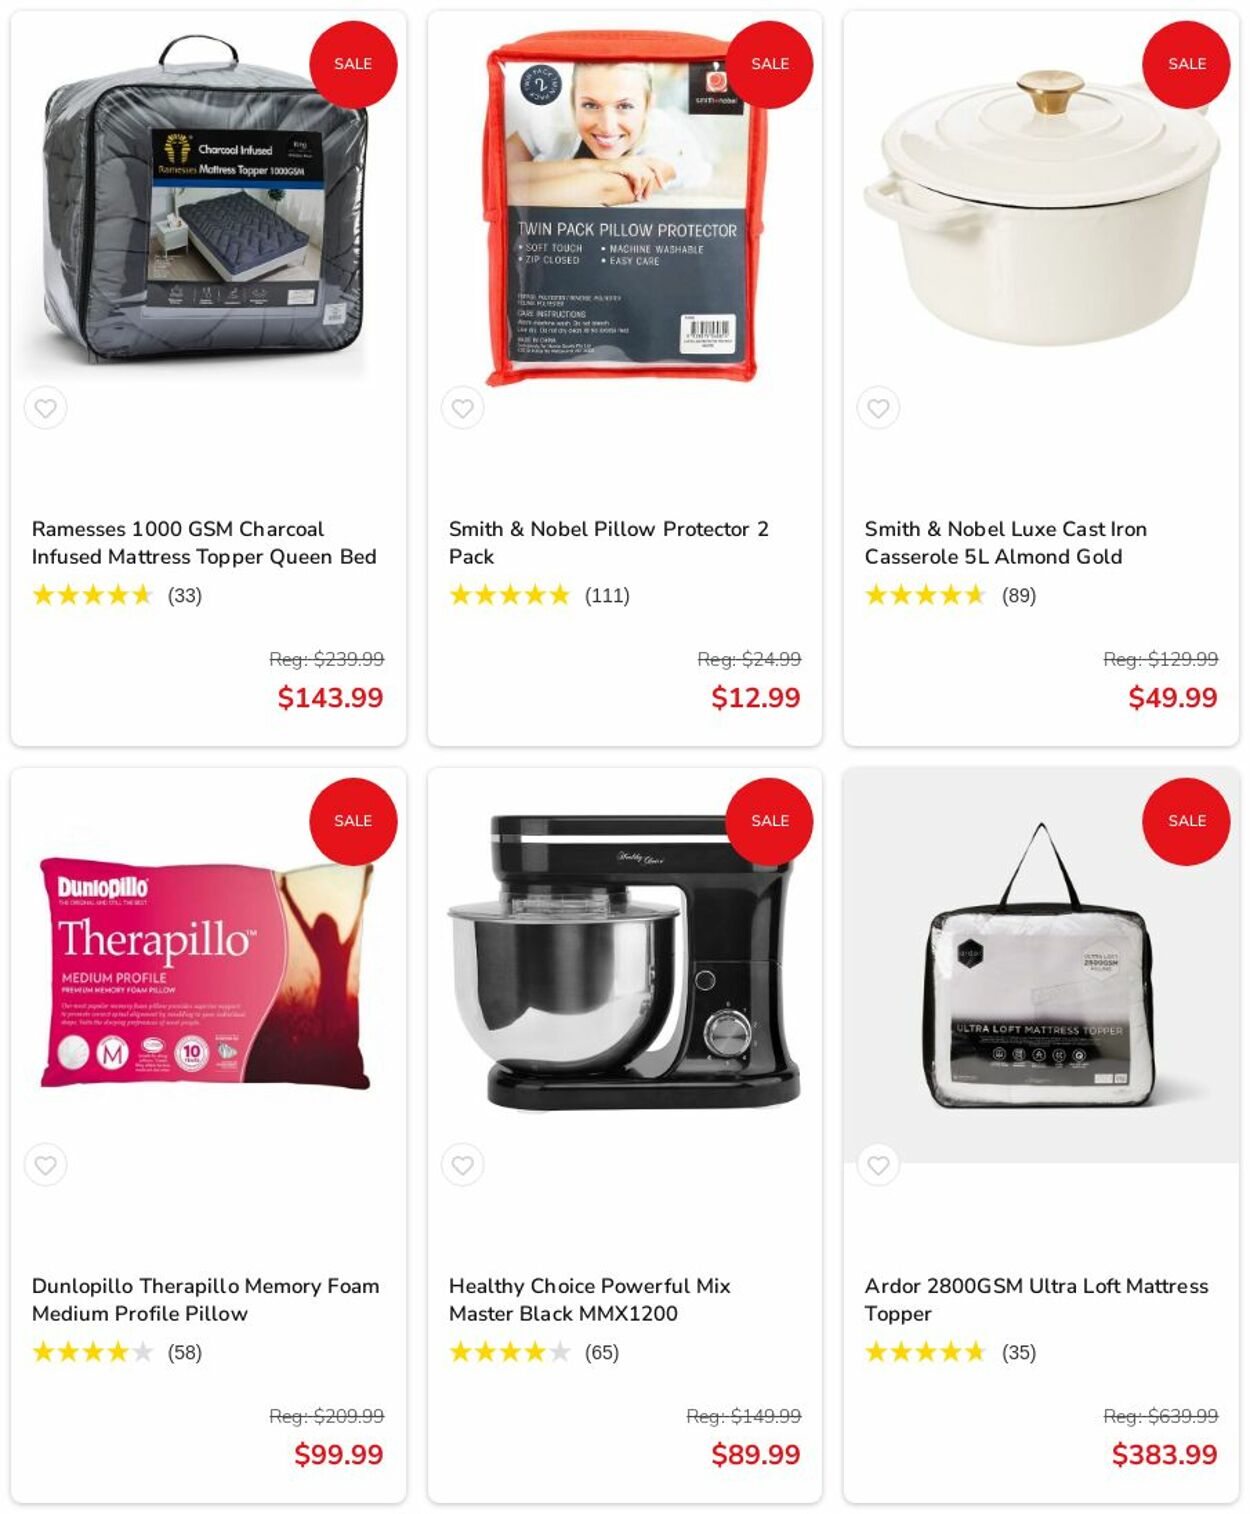This screenshot has height=1514, width=1250.
Task: Open Dunlopillo Therapillo Memory Foam Pillow title
Action: pos(206,1300)
